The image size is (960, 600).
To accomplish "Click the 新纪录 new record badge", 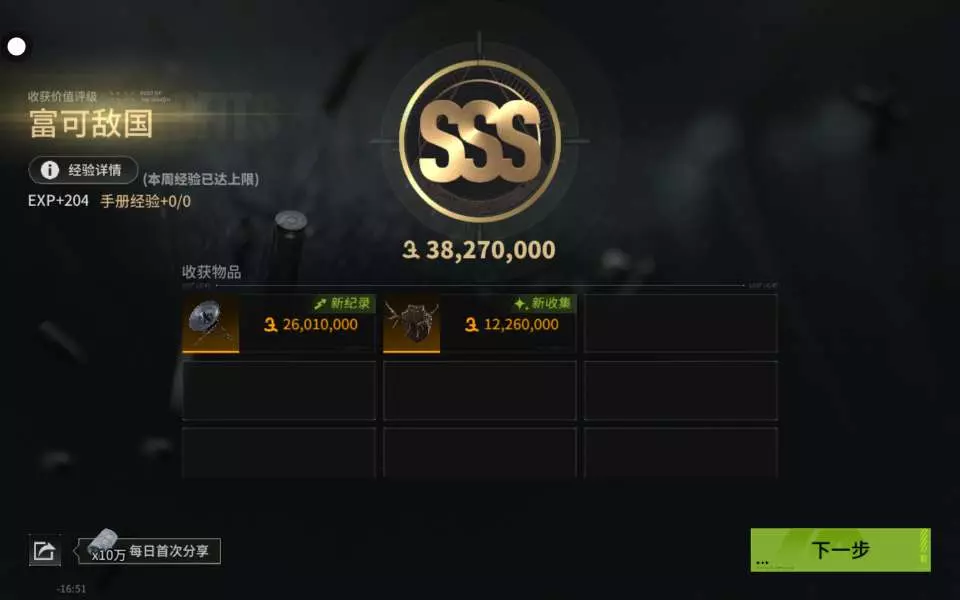I will [x=342, y=303].
